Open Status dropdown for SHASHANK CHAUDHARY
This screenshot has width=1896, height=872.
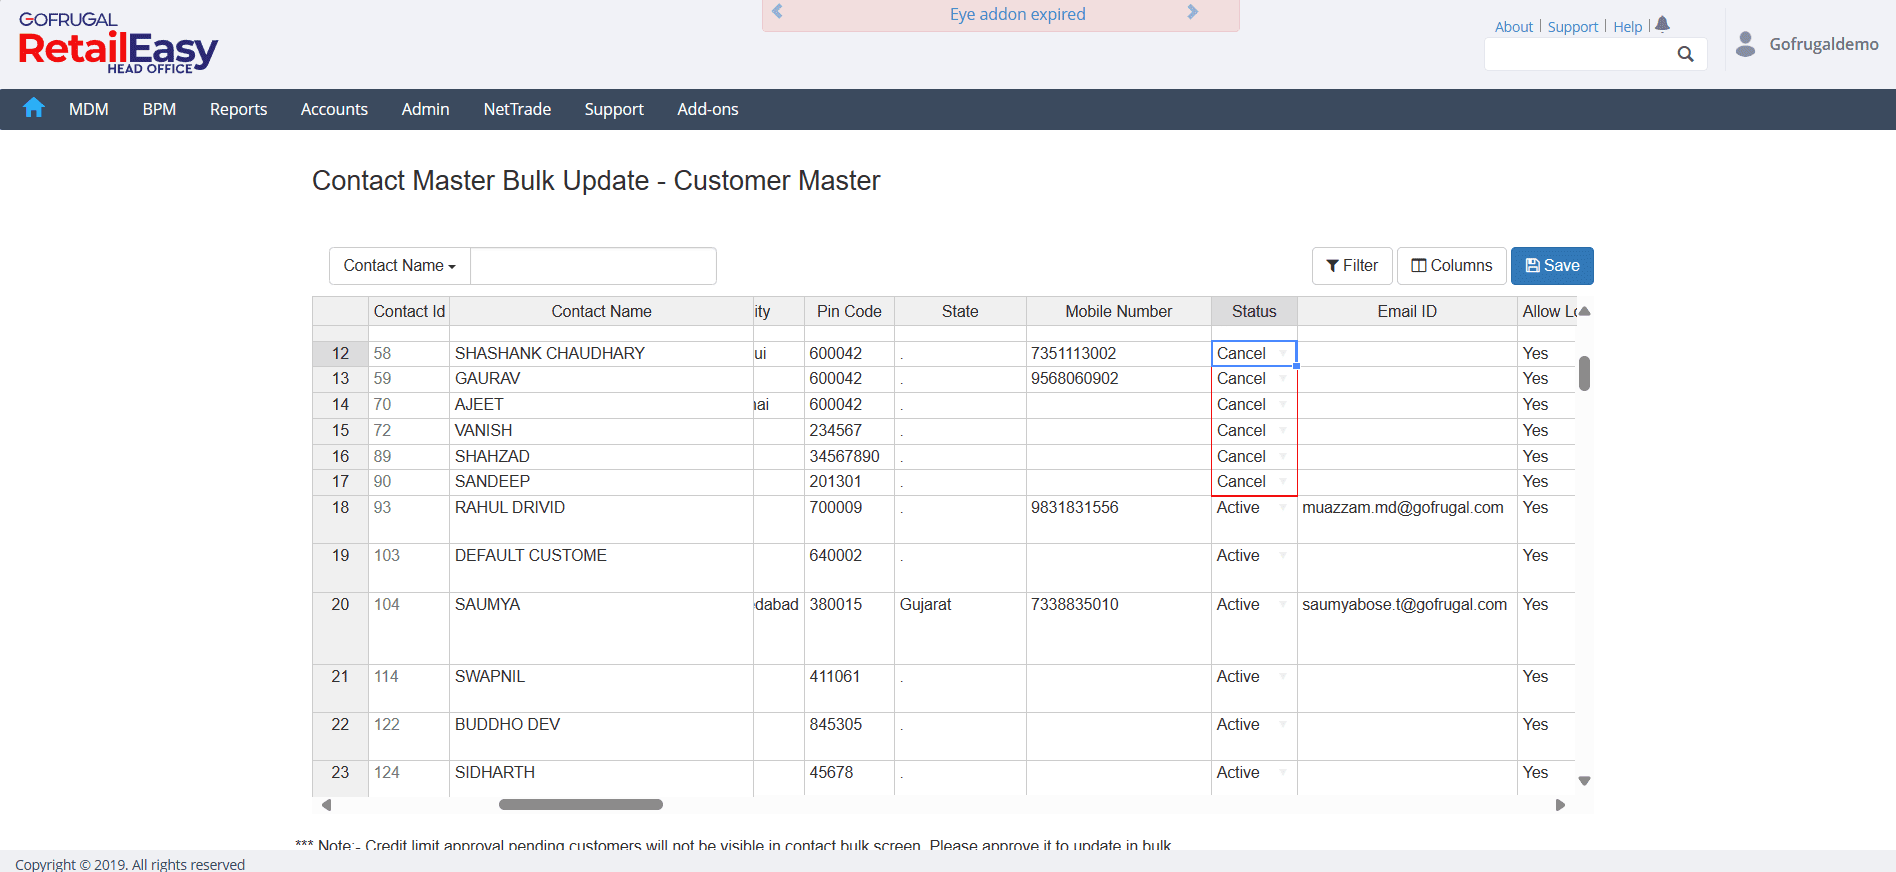pyautogui.click(x=1283, y=354)
